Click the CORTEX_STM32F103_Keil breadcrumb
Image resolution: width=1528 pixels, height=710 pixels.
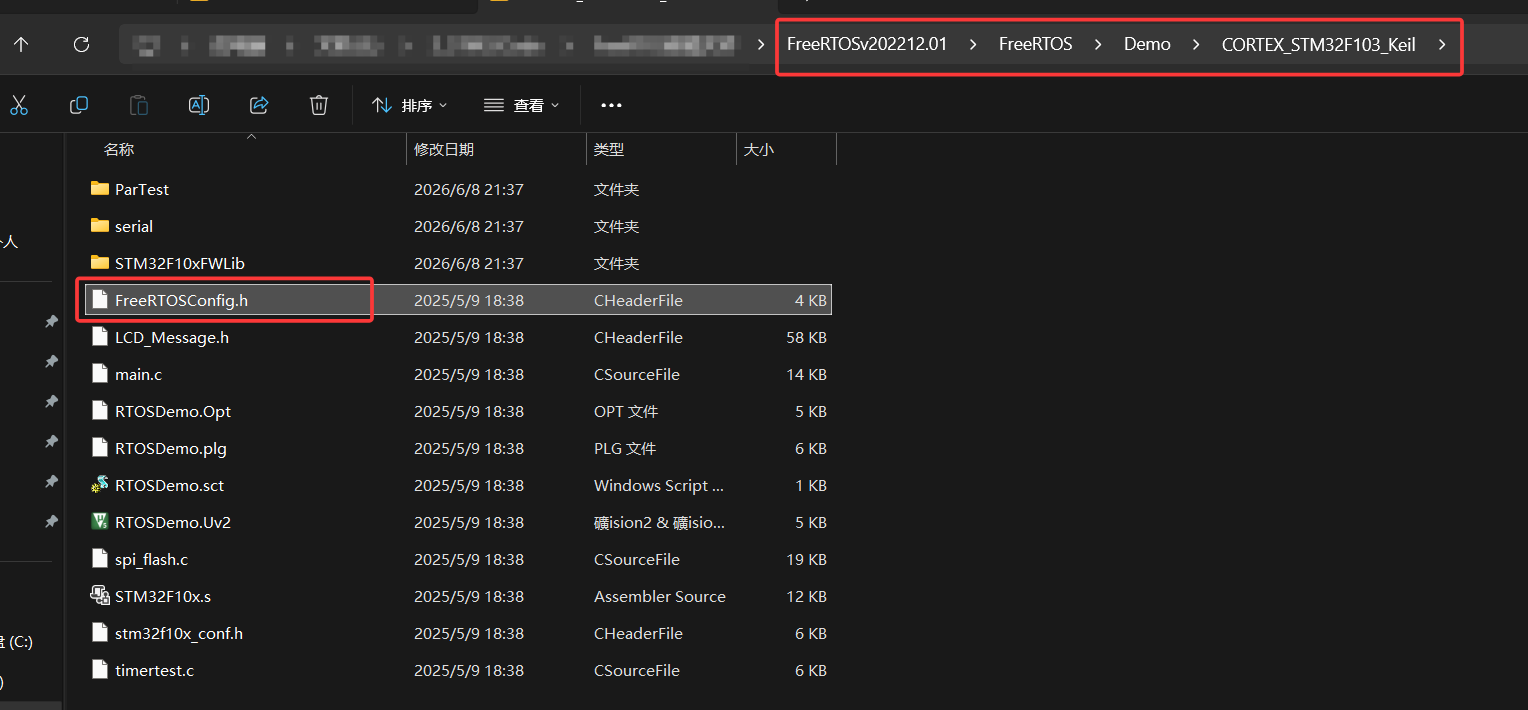click(1319, 44)
